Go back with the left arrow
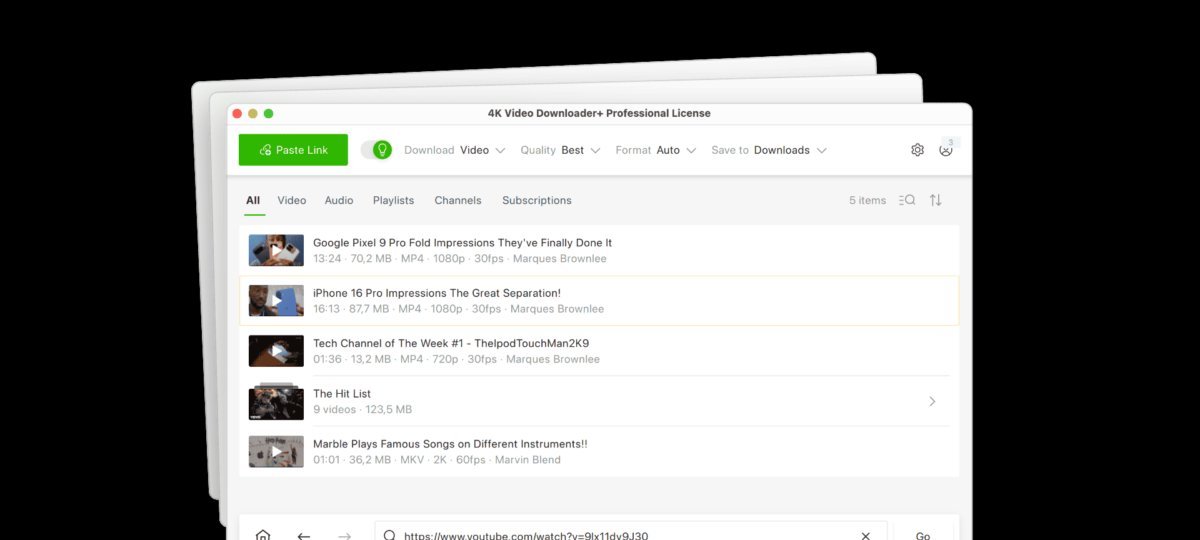 pos(304,536)
